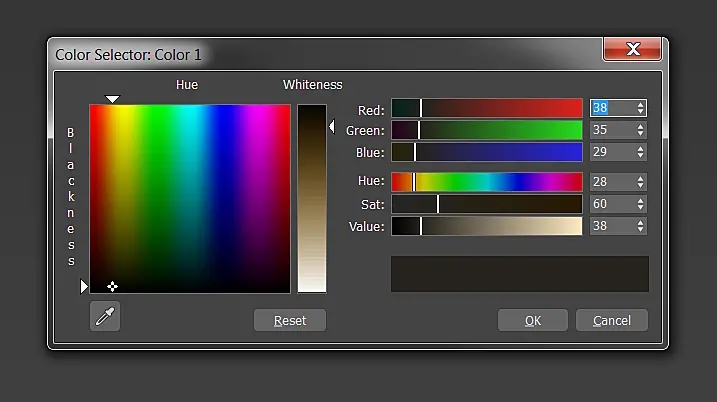717x402 pixels.
Task: Click on the Green gradient slider bar
Action: coord(487,130)
